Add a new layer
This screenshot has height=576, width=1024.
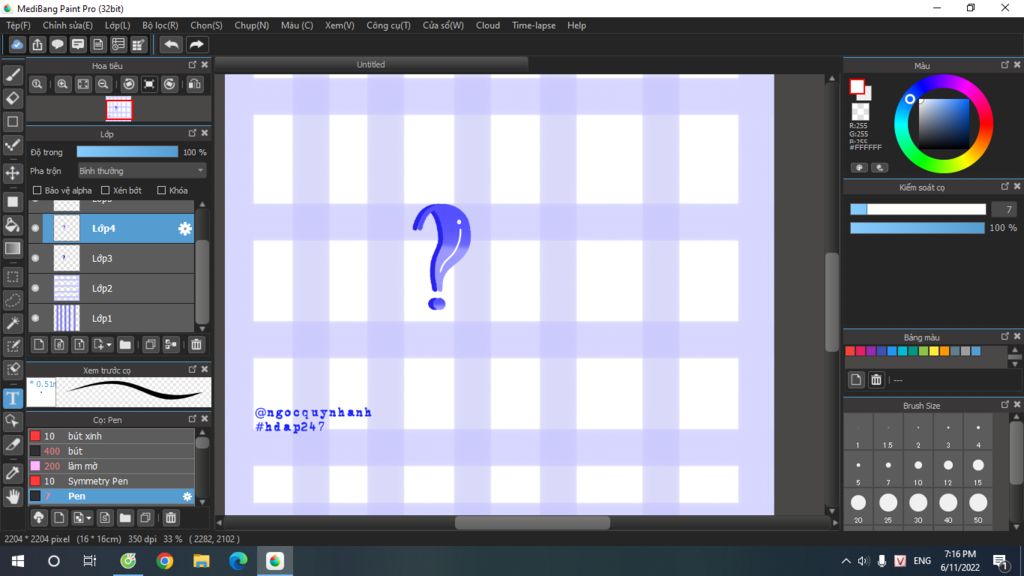[39, 345]
